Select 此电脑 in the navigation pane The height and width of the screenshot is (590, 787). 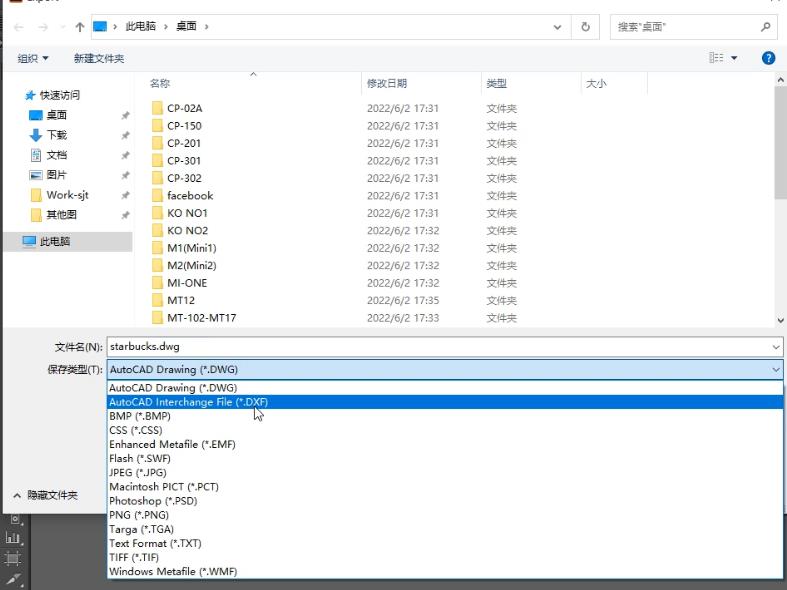tap(54, 242)
